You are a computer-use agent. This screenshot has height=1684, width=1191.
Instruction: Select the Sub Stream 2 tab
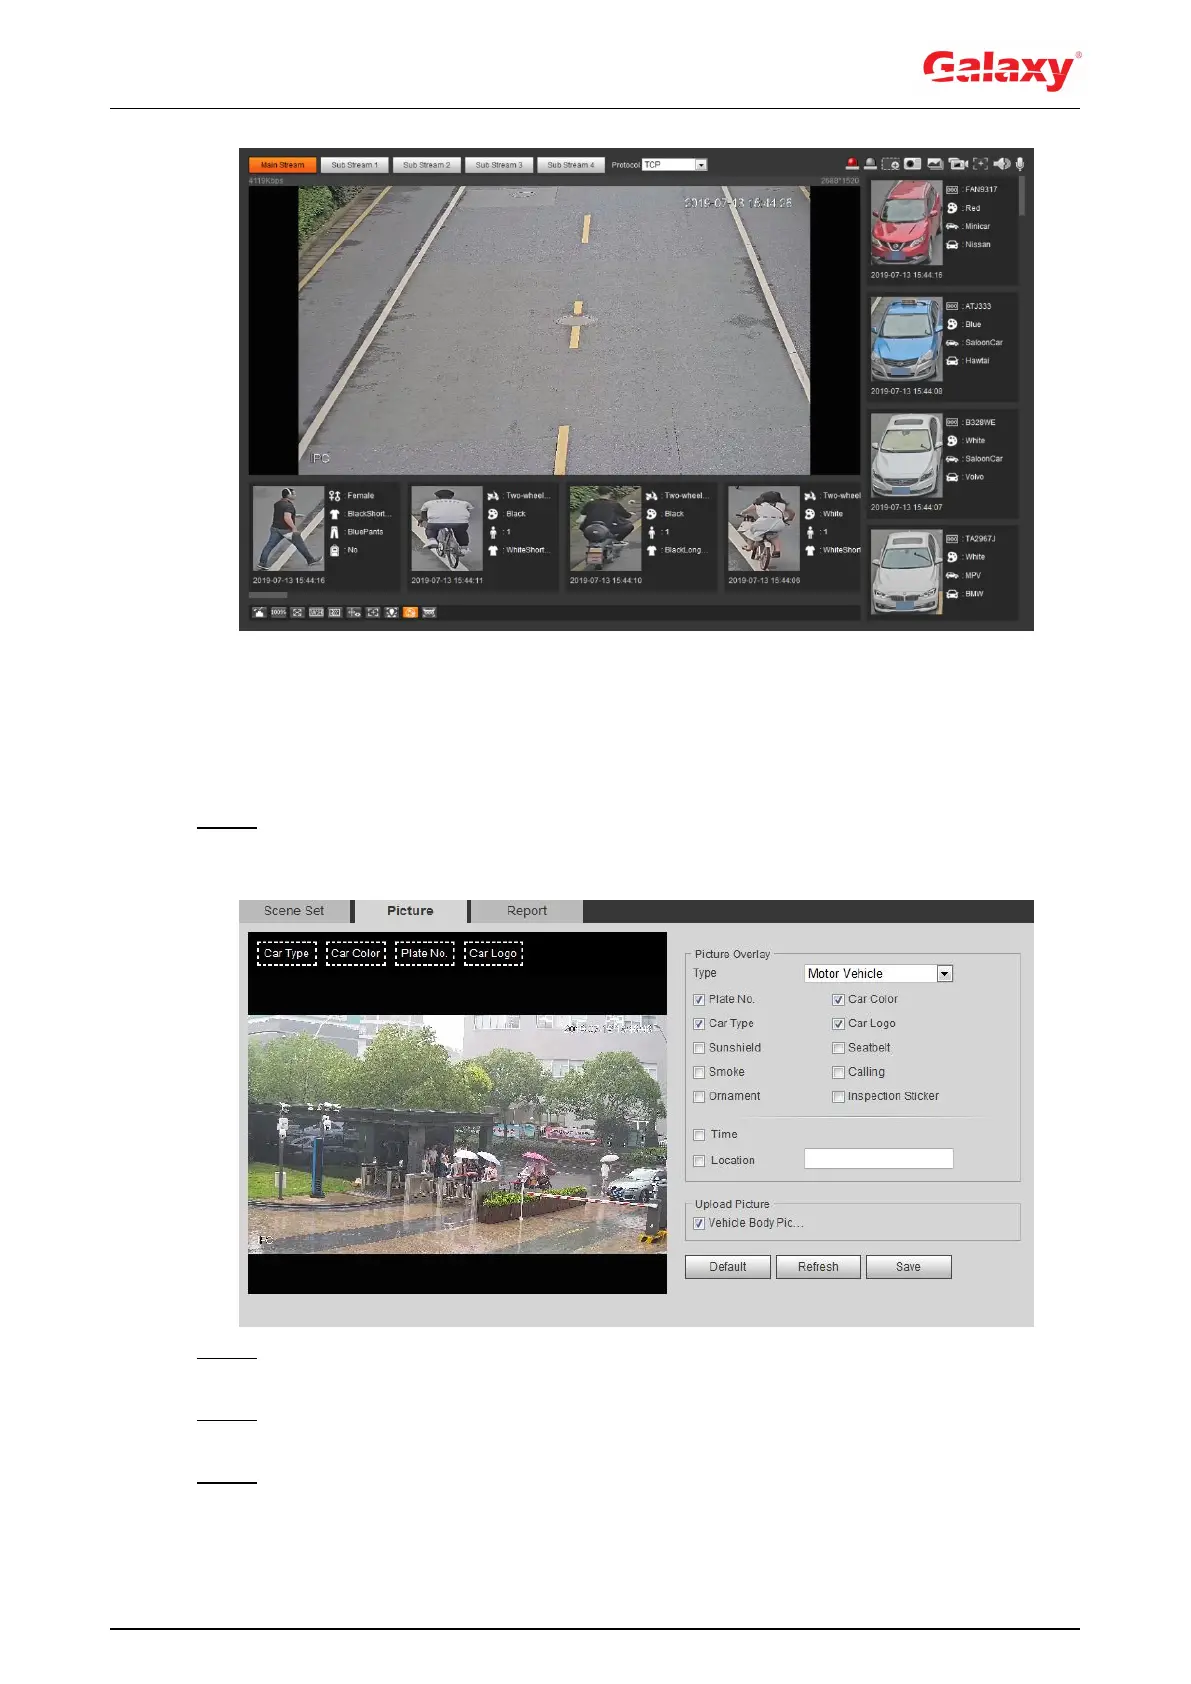(427, 165)
